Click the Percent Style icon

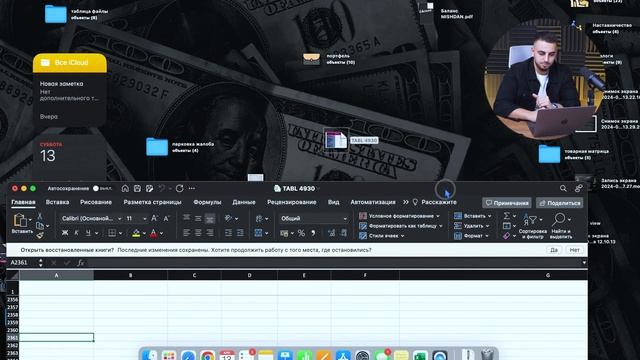pos(301,233)
